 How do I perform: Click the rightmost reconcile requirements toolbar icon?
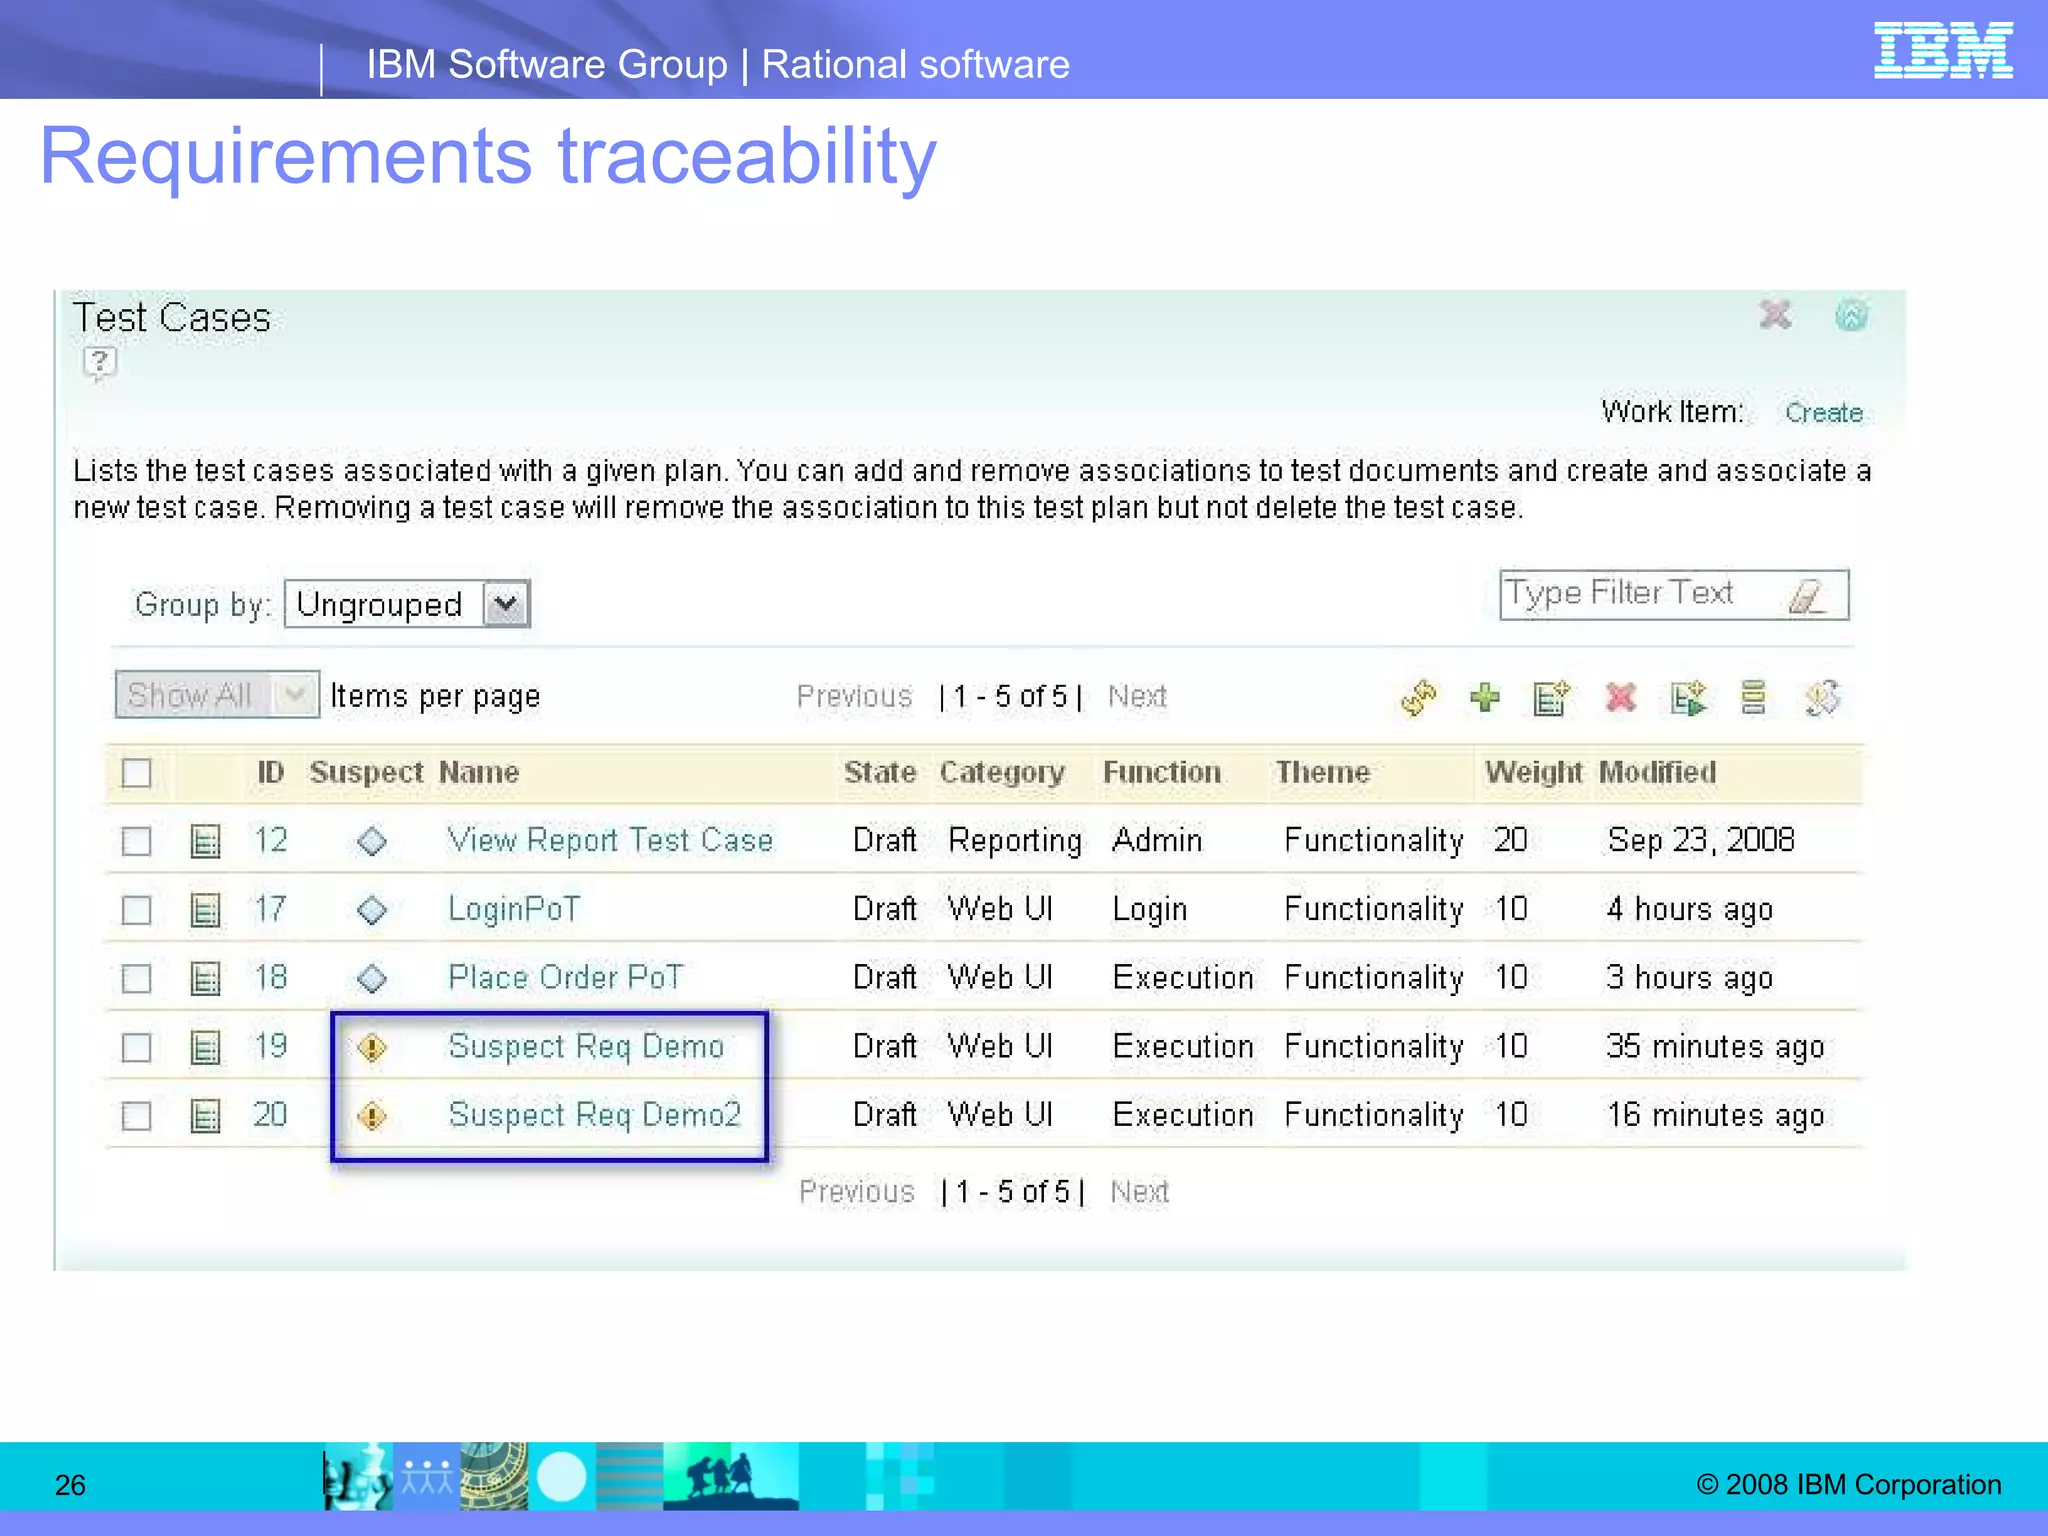coord(1823,698)
